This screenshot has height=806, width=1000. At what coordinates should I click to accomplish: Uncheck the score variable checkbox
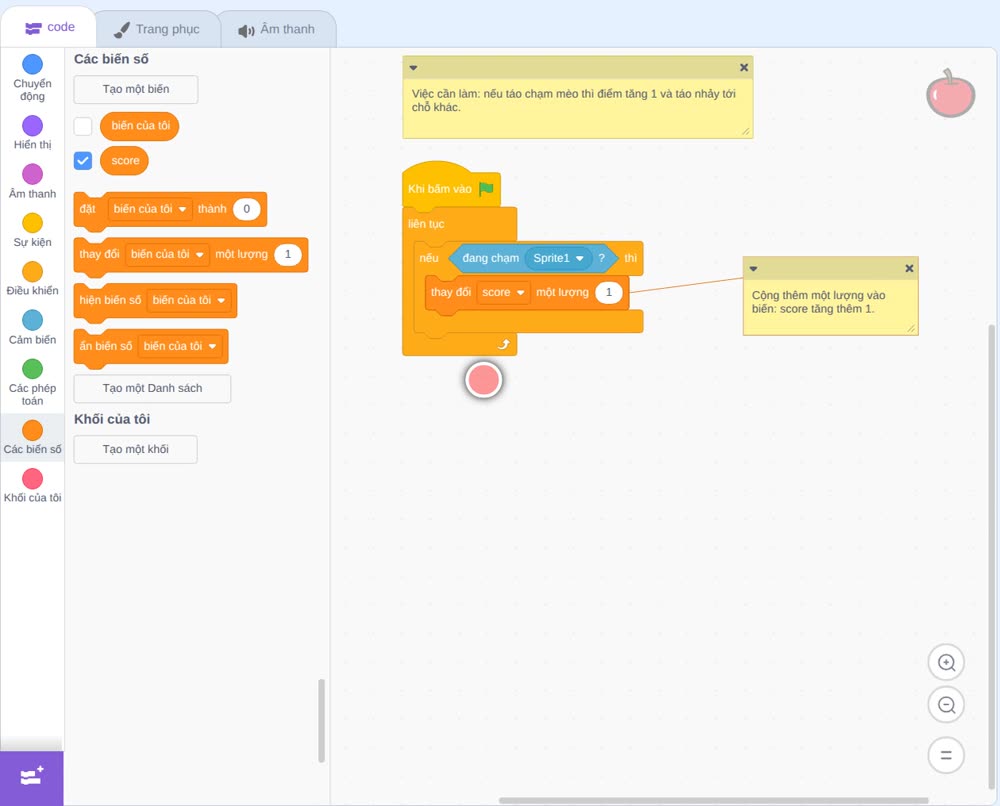point(83,161)
